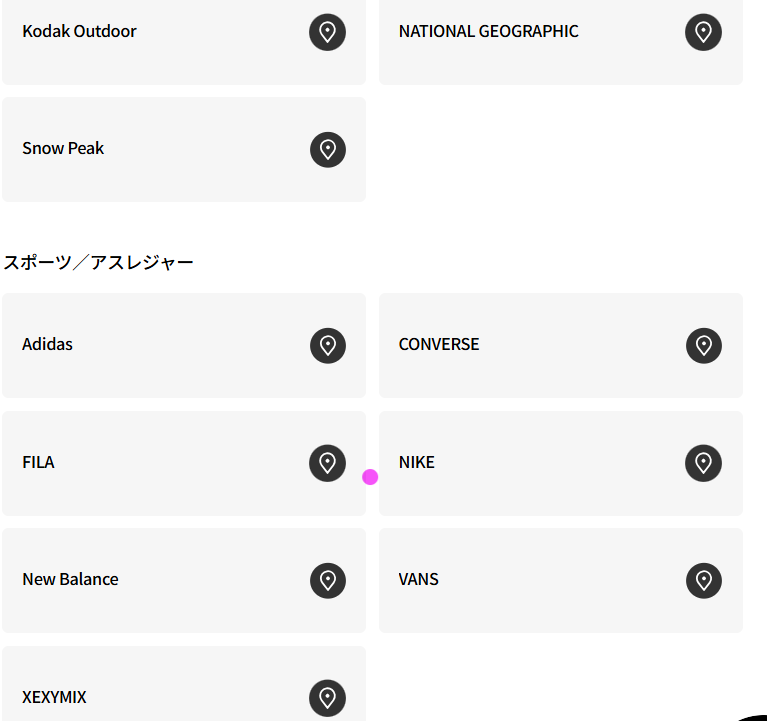Open New Balance location pin icon
Viewport: 767px width, 721px height.
click(x=327, y=580)
